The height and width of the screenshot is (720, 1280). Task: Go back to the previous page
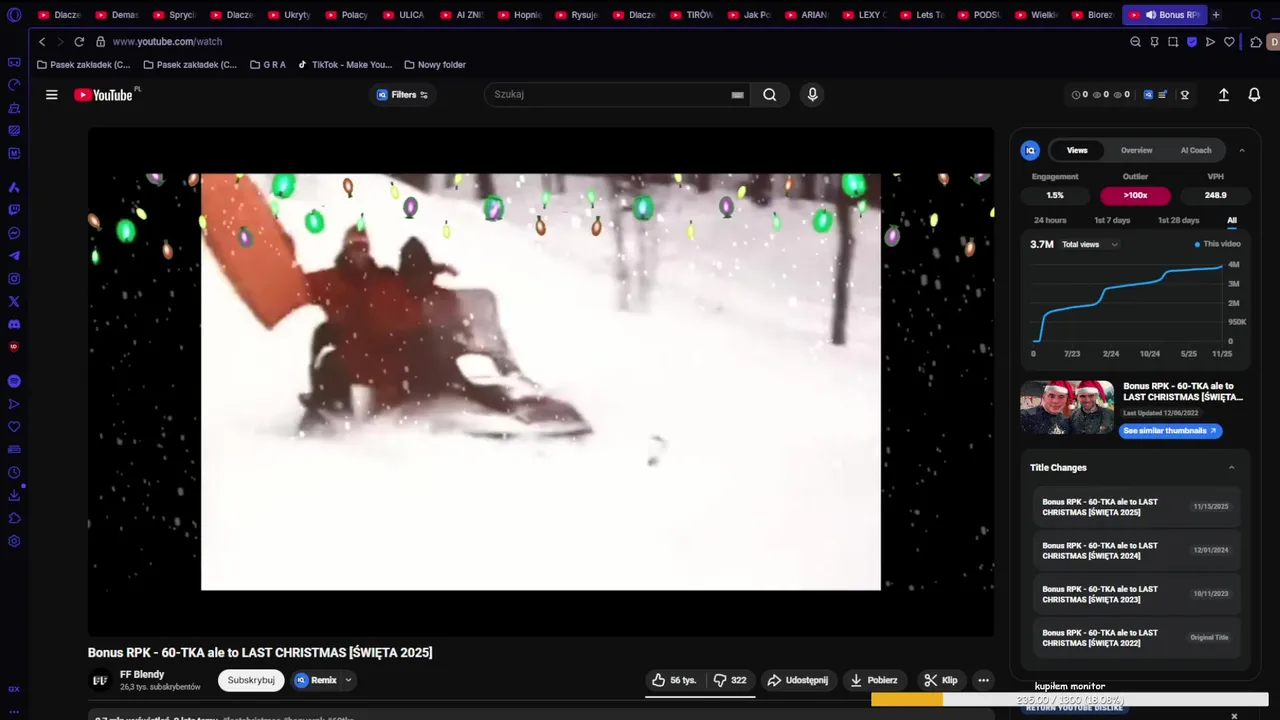(42, 42)
